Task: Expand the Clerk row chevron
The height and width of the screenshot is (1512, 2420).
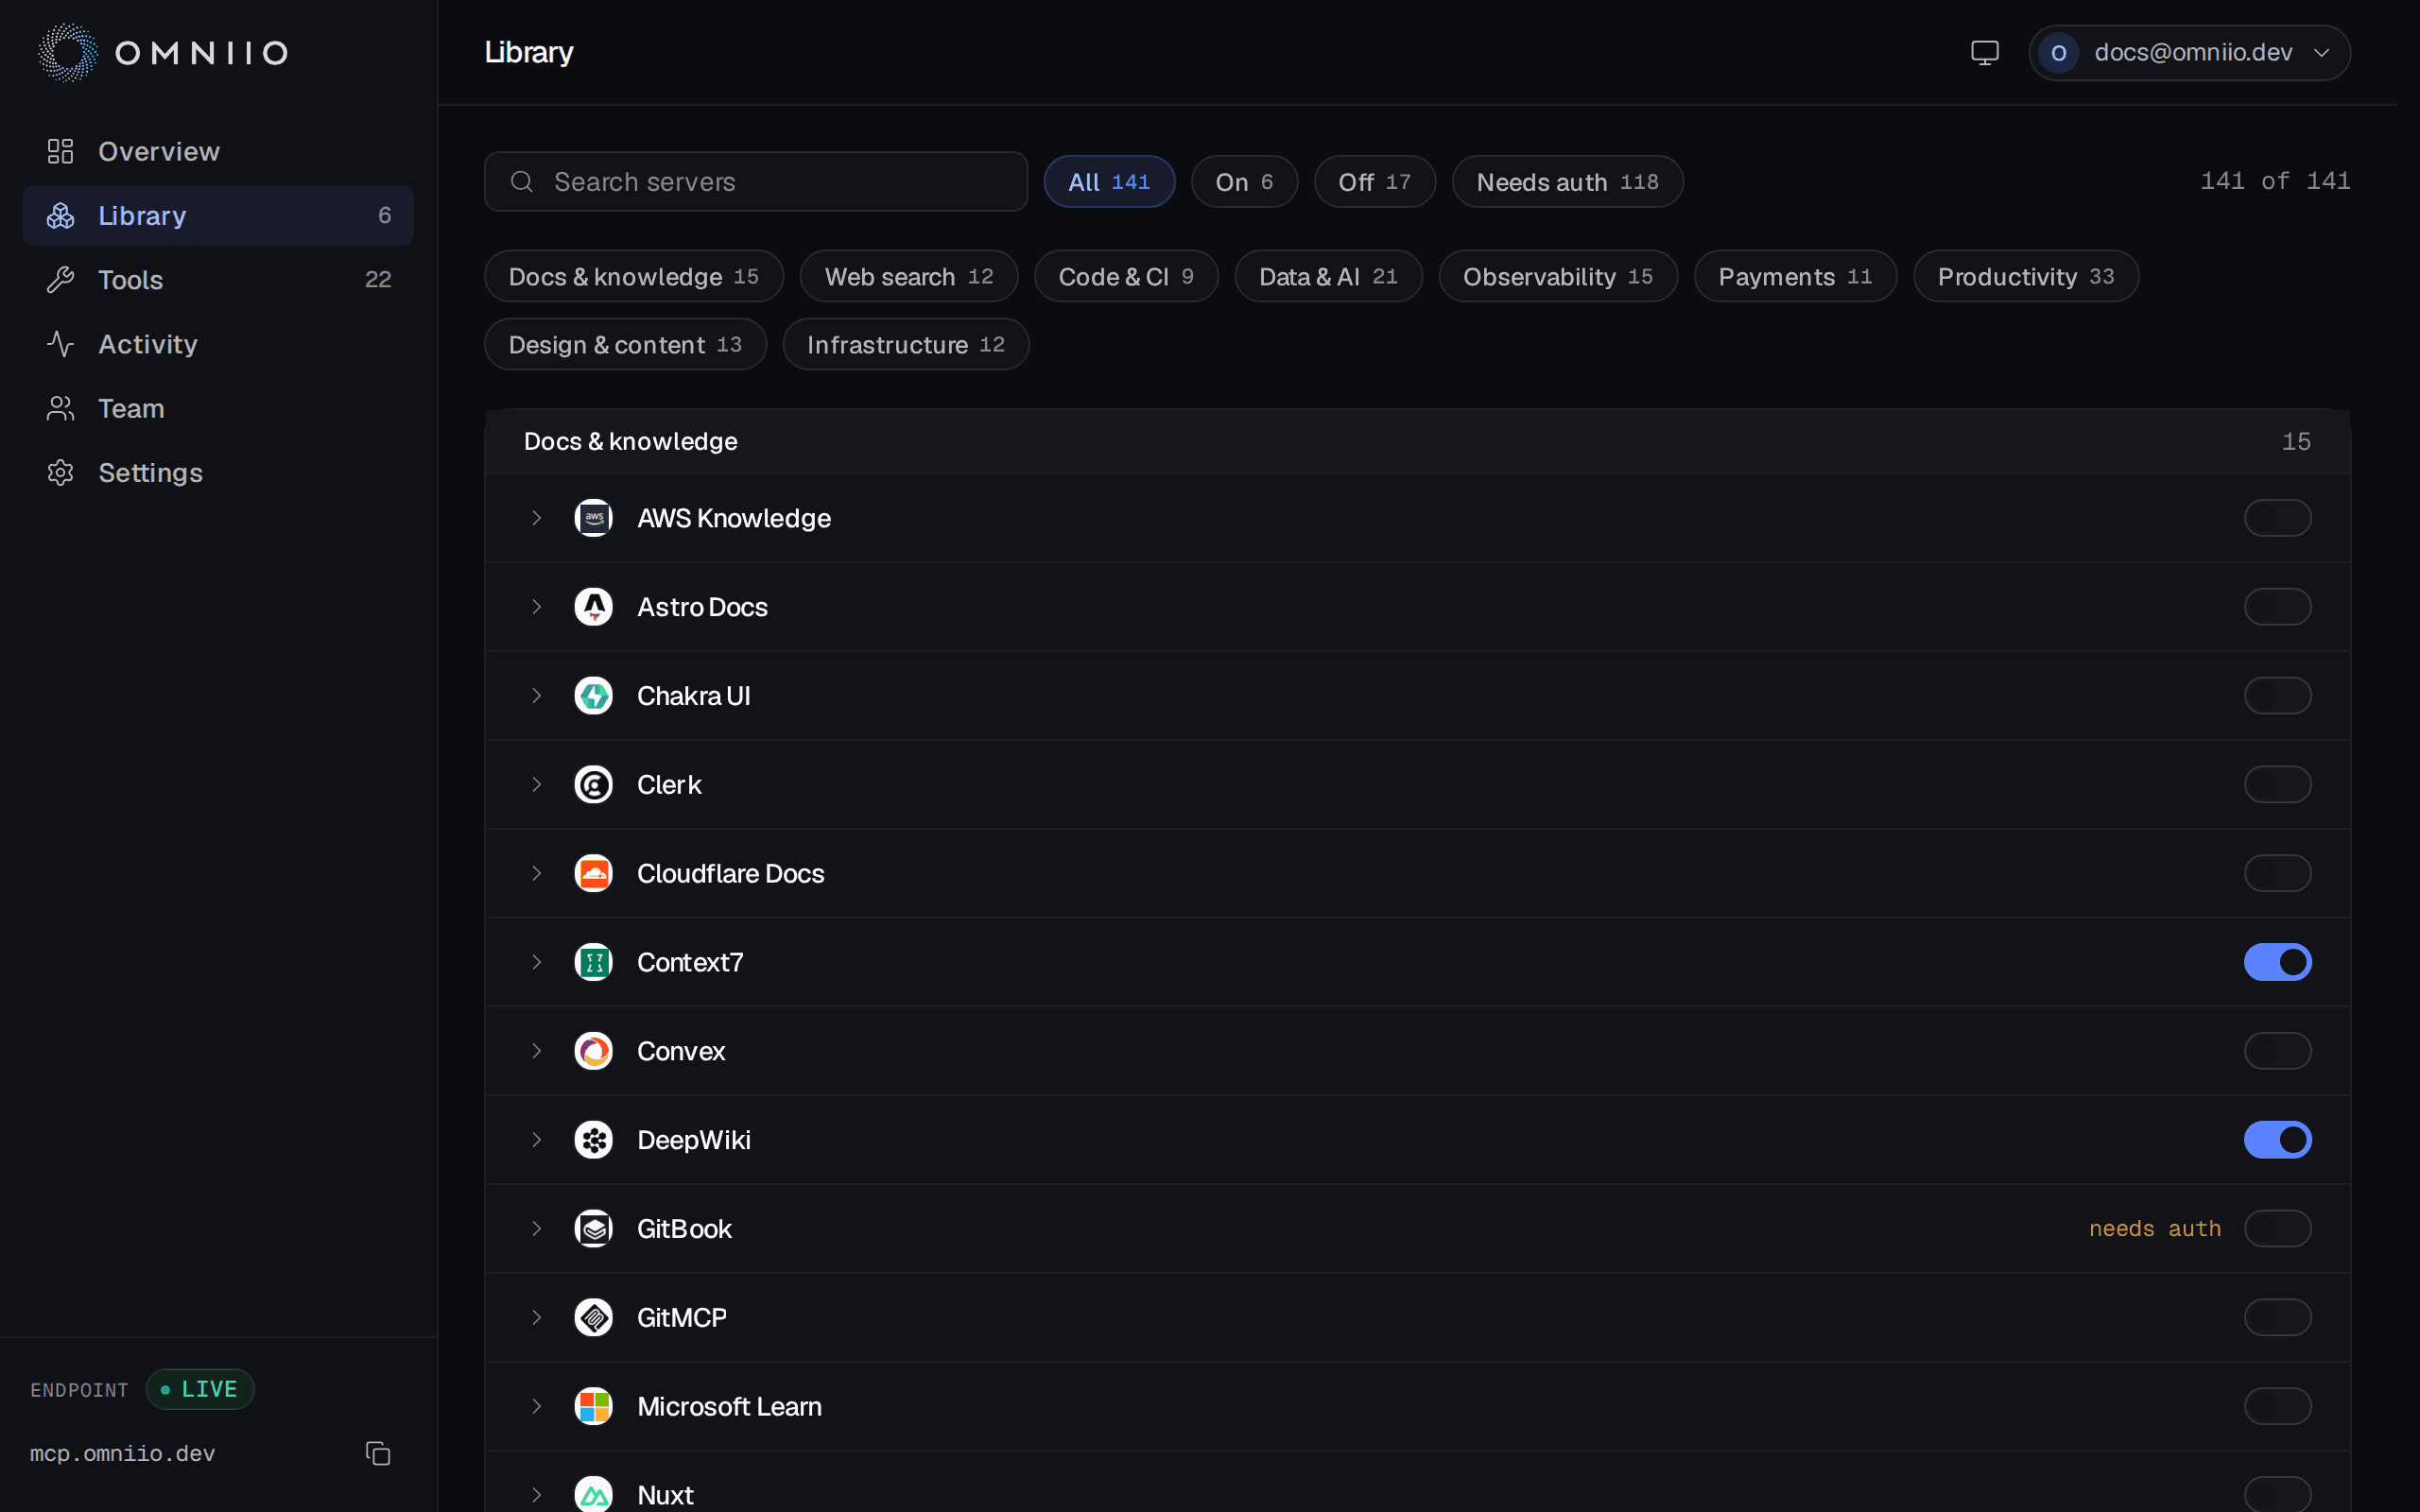Action: 537,785
